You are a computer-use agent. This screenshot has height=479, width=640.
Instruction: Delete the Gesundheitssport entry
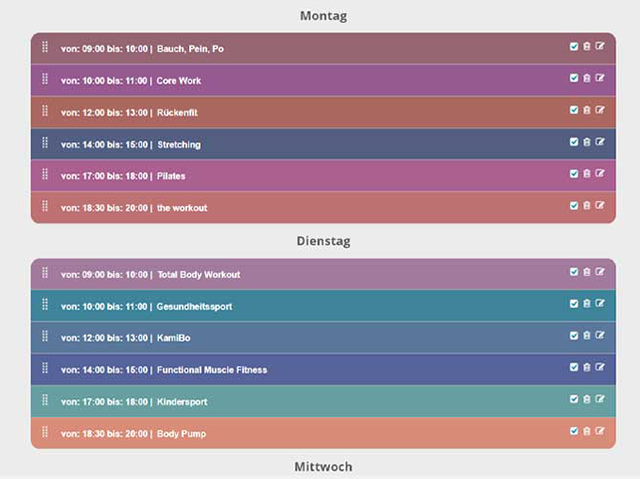[x=587, y=304]
